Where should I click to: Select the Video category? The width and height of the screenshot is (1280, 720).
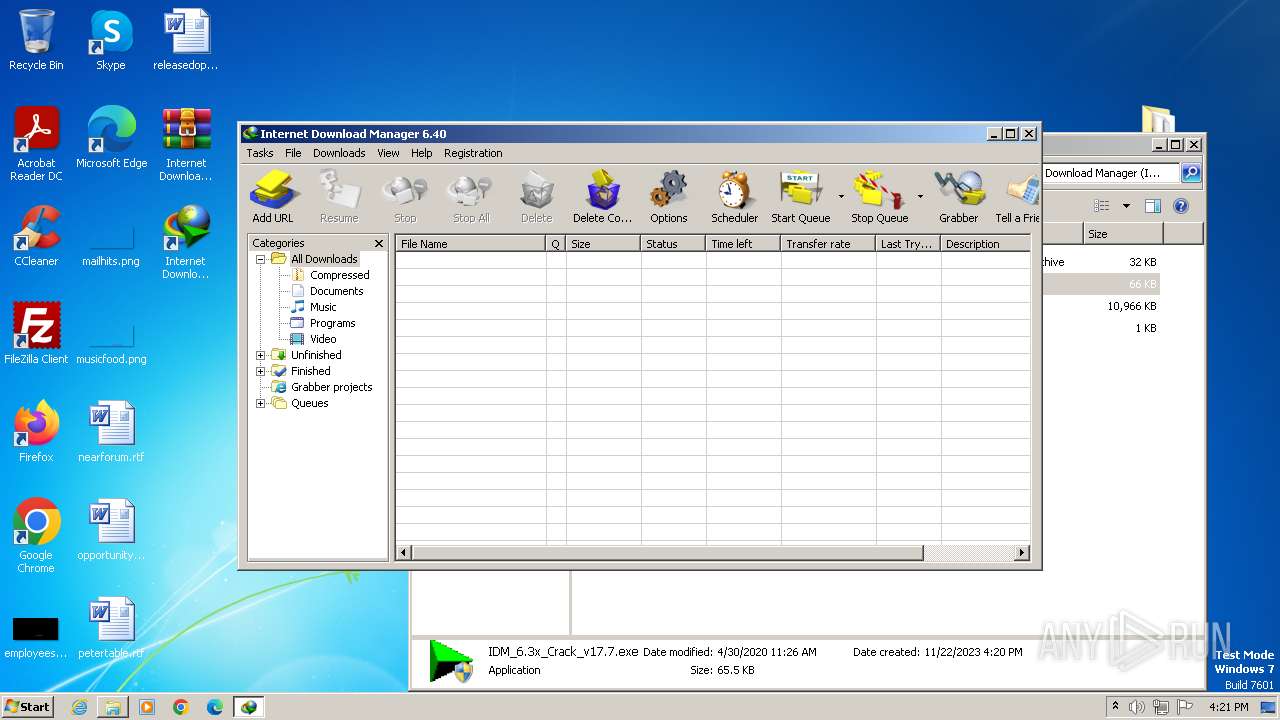(x=323, y=339)
